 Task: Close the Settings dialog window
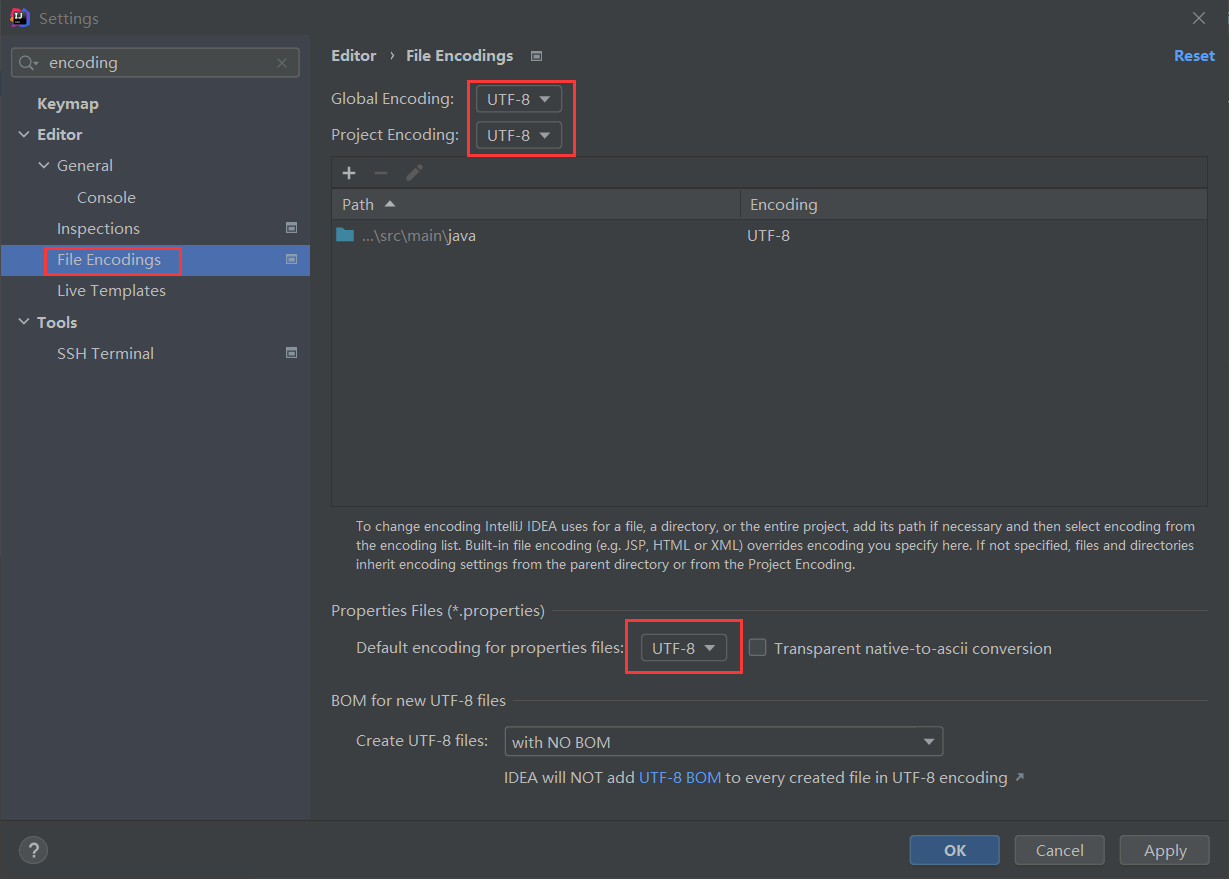1199,18
